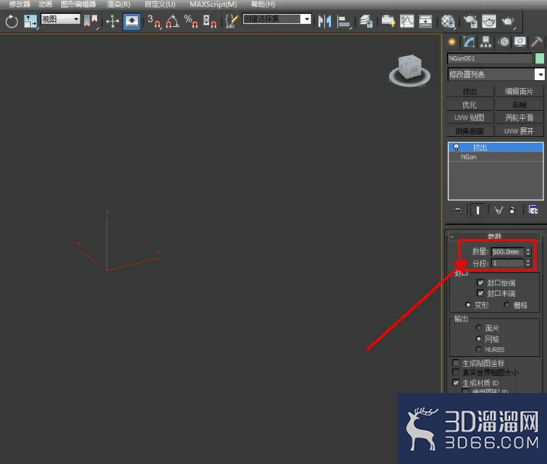Open the 动画 menu
Image resolution: width=547 pixels, height=464 pixels.
coord(45,5)
